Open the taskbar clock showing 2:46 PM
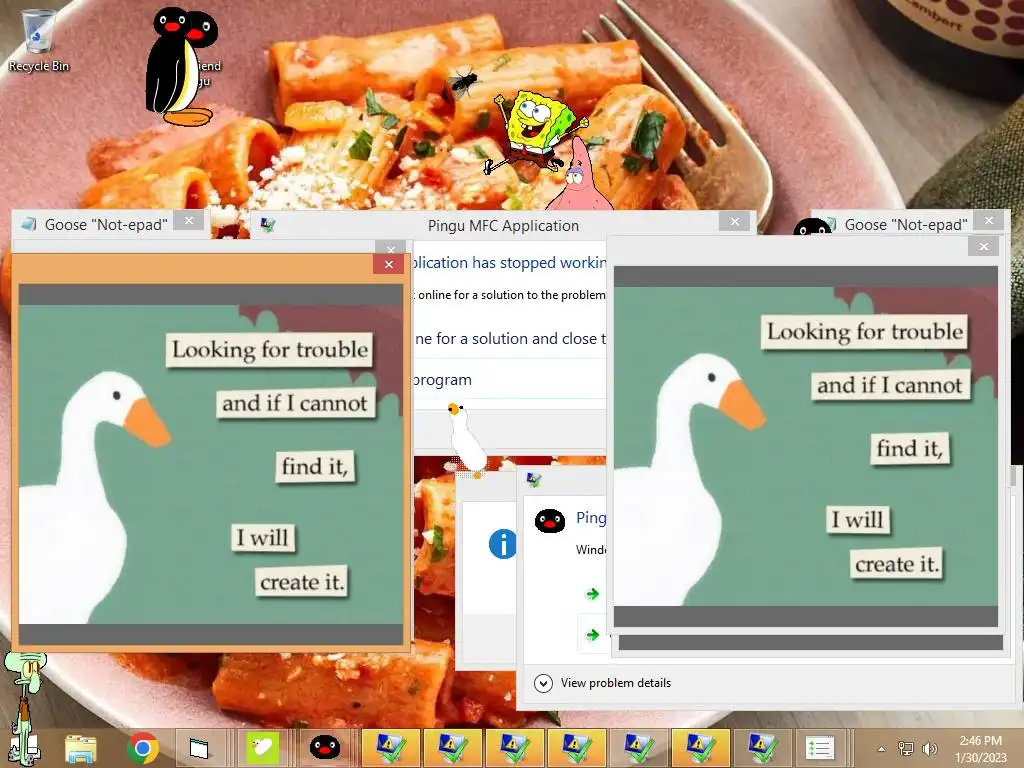1024x768 pixels. [x=980, y=748]
